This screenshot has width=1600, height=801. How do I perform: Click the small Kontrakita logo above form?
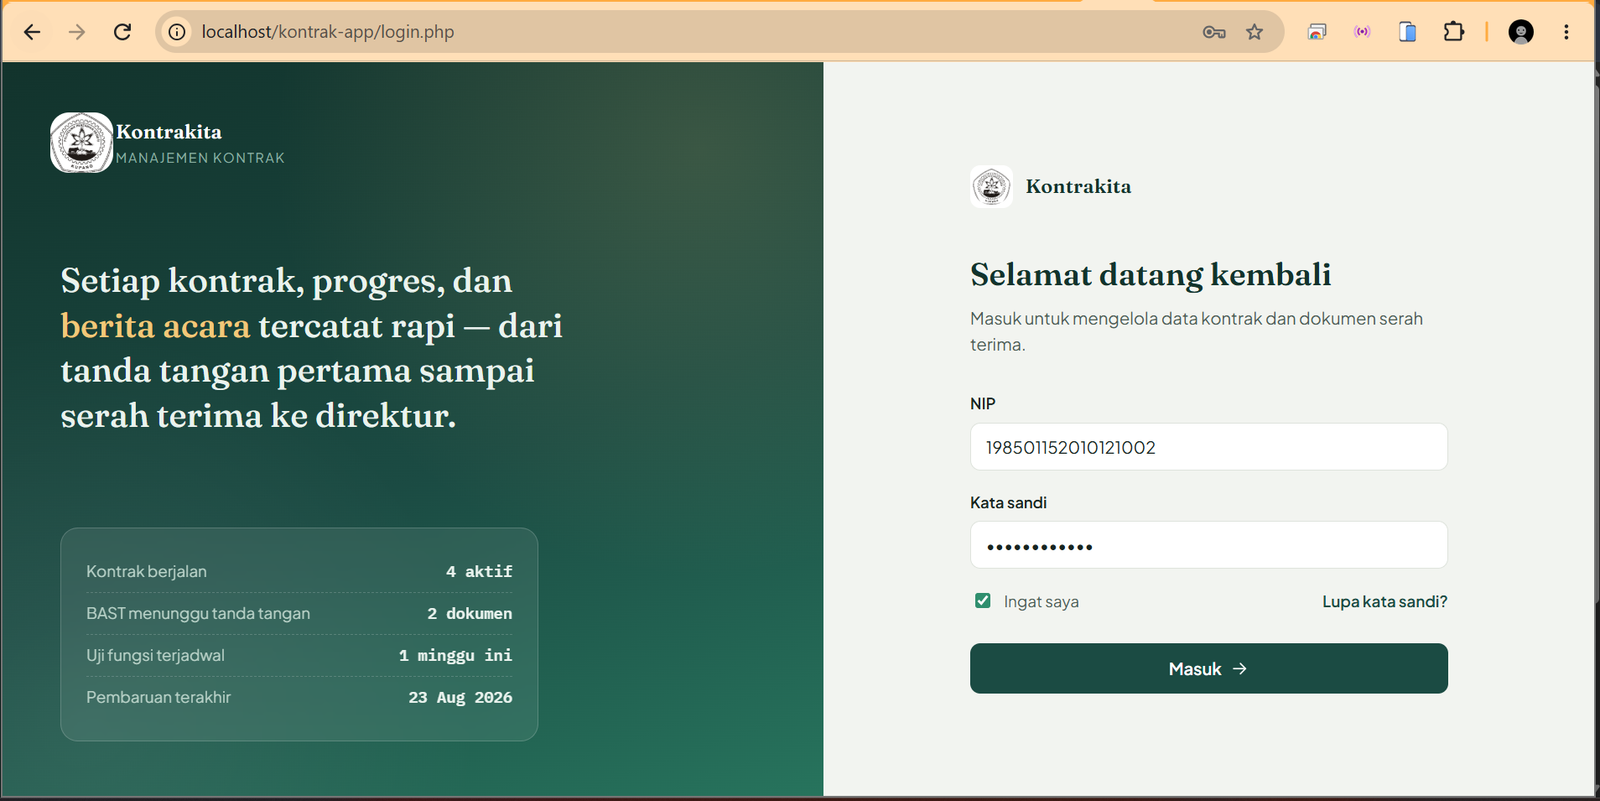pyautogui.click(x=991, y=186)
